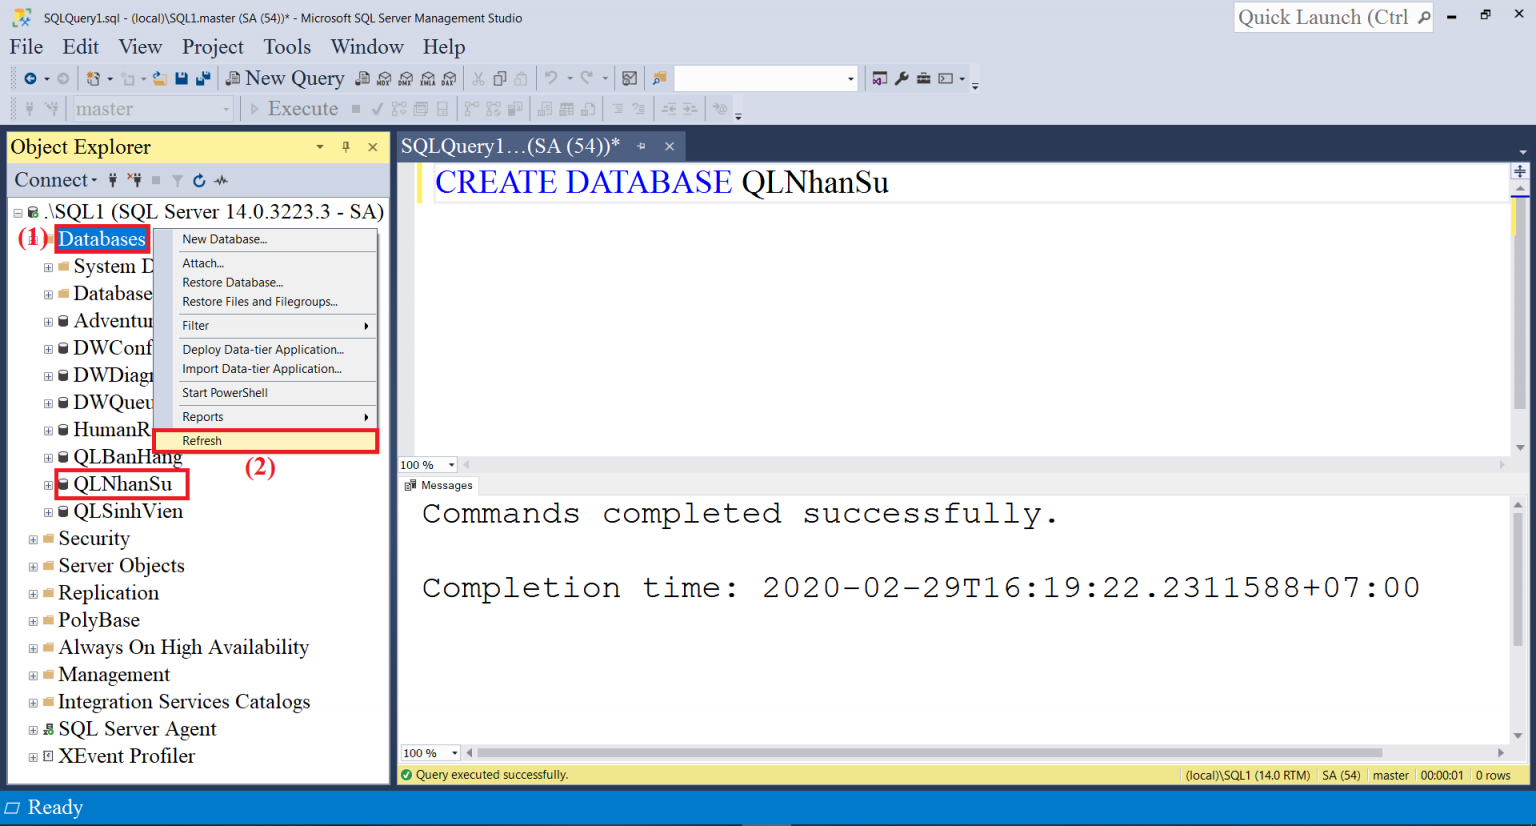
Task: Collapse the SQL1 server node
Action: 17,212
